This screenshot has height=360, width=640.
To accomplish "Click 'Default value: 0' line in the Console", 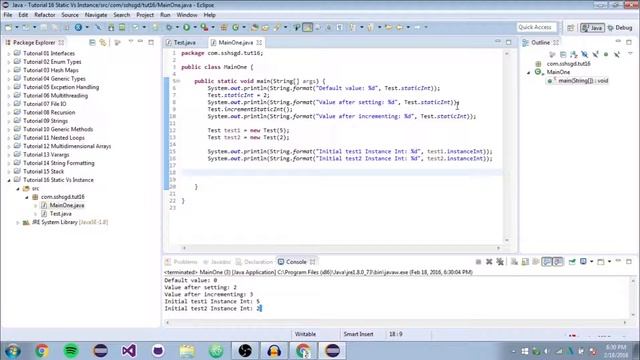I will pos(191,280).
